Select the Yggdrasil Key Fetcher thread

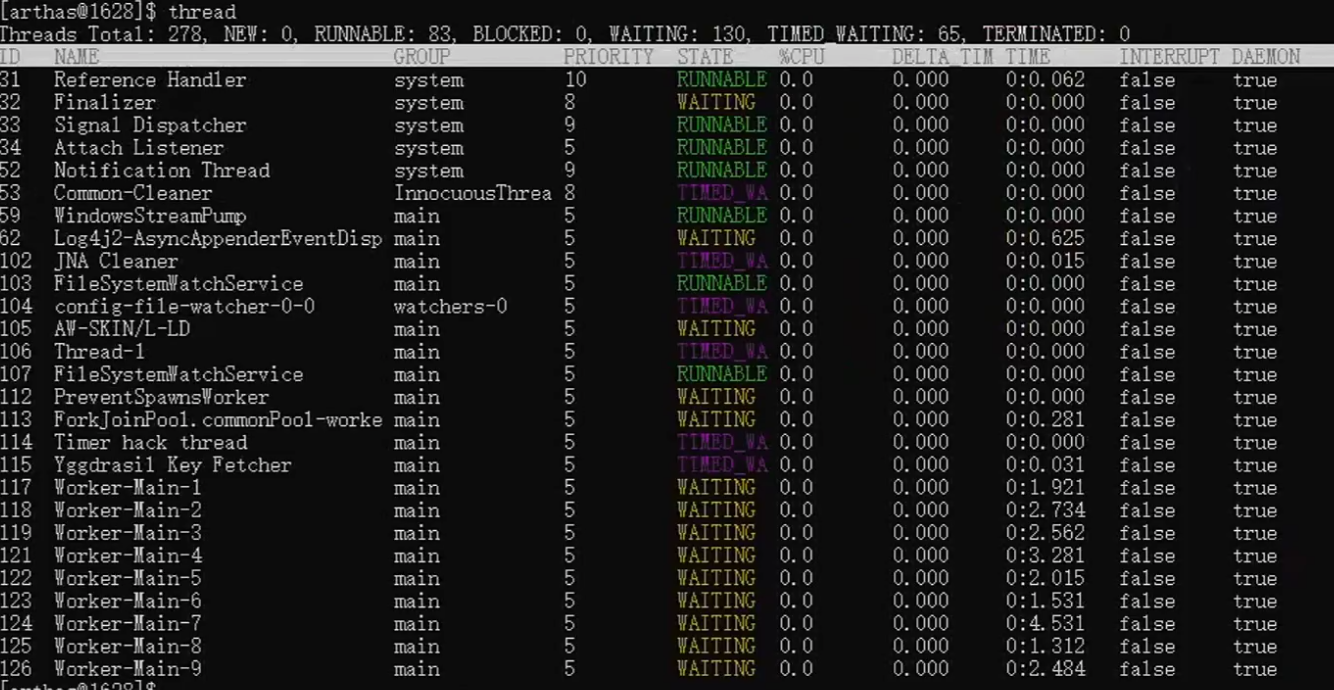[x=173, y=465]
